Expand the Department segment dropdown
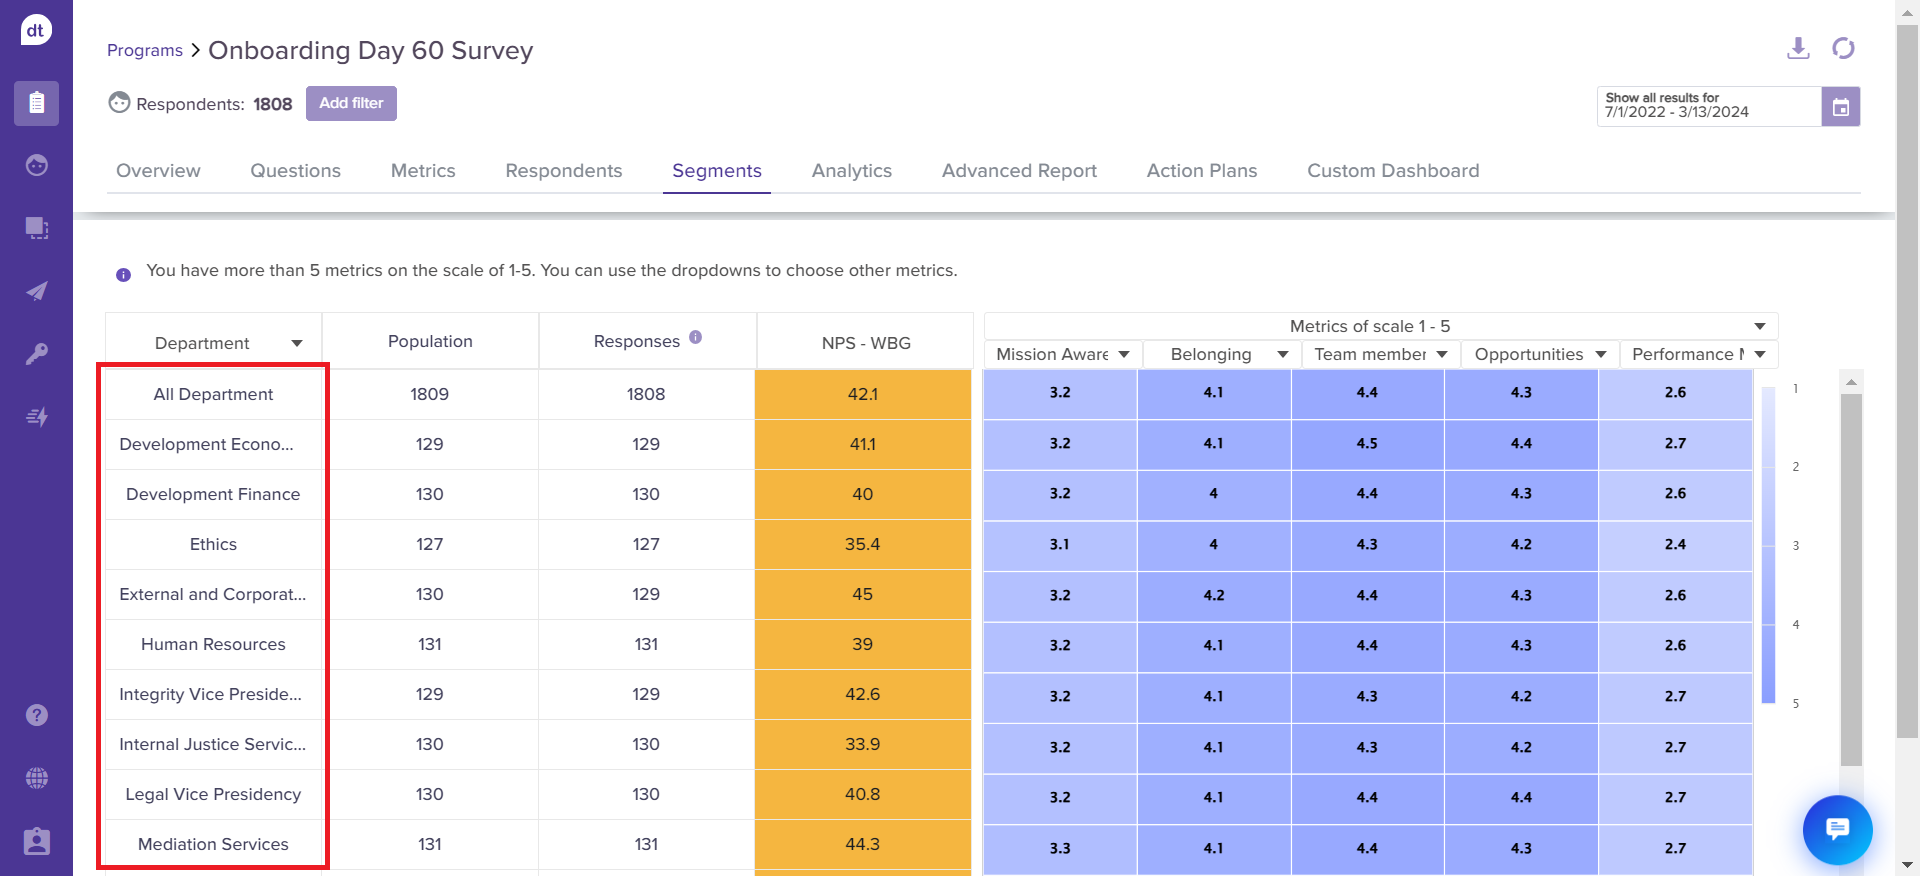The image size is (1920, 876). [297, 343]
